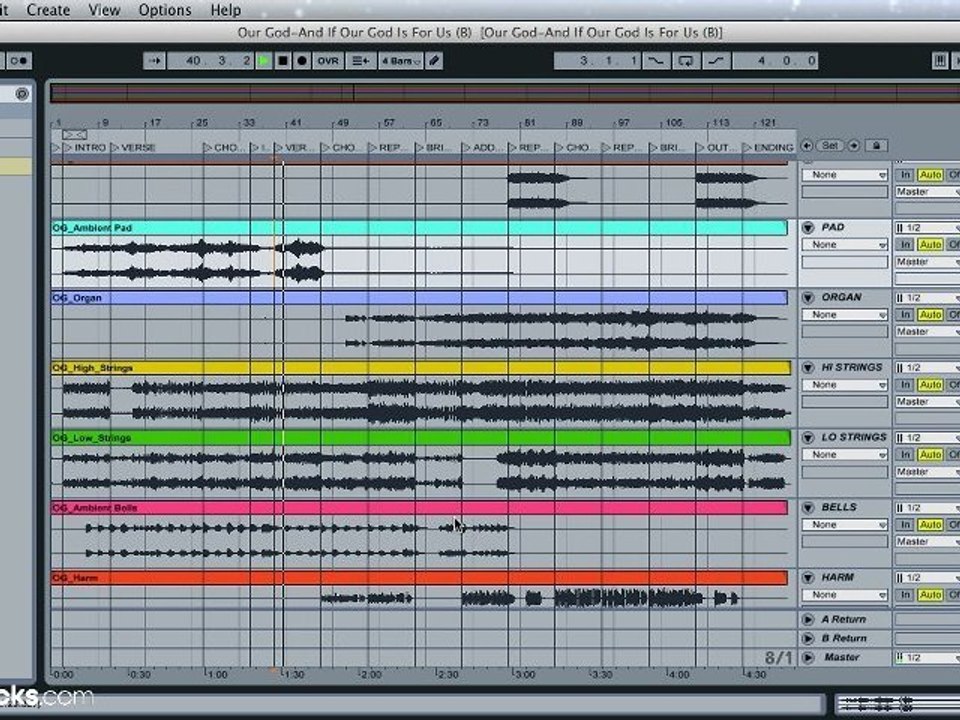Screen dimensions: 960x720
Task: Open PAD track Master output dropdown
Action: pyautogui.click(x=927, y=262)
